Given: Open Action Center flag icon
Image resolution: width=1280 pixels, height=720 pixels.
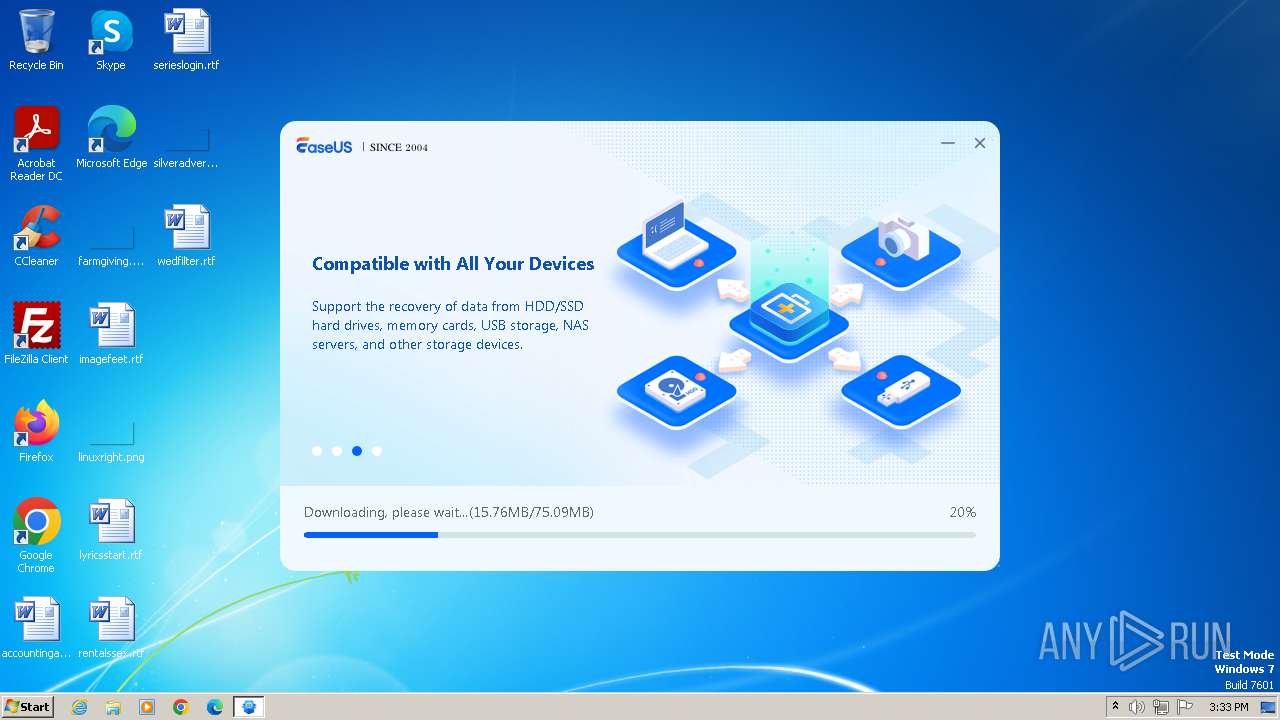Looking at the screenshot, I should point(1185,707).
